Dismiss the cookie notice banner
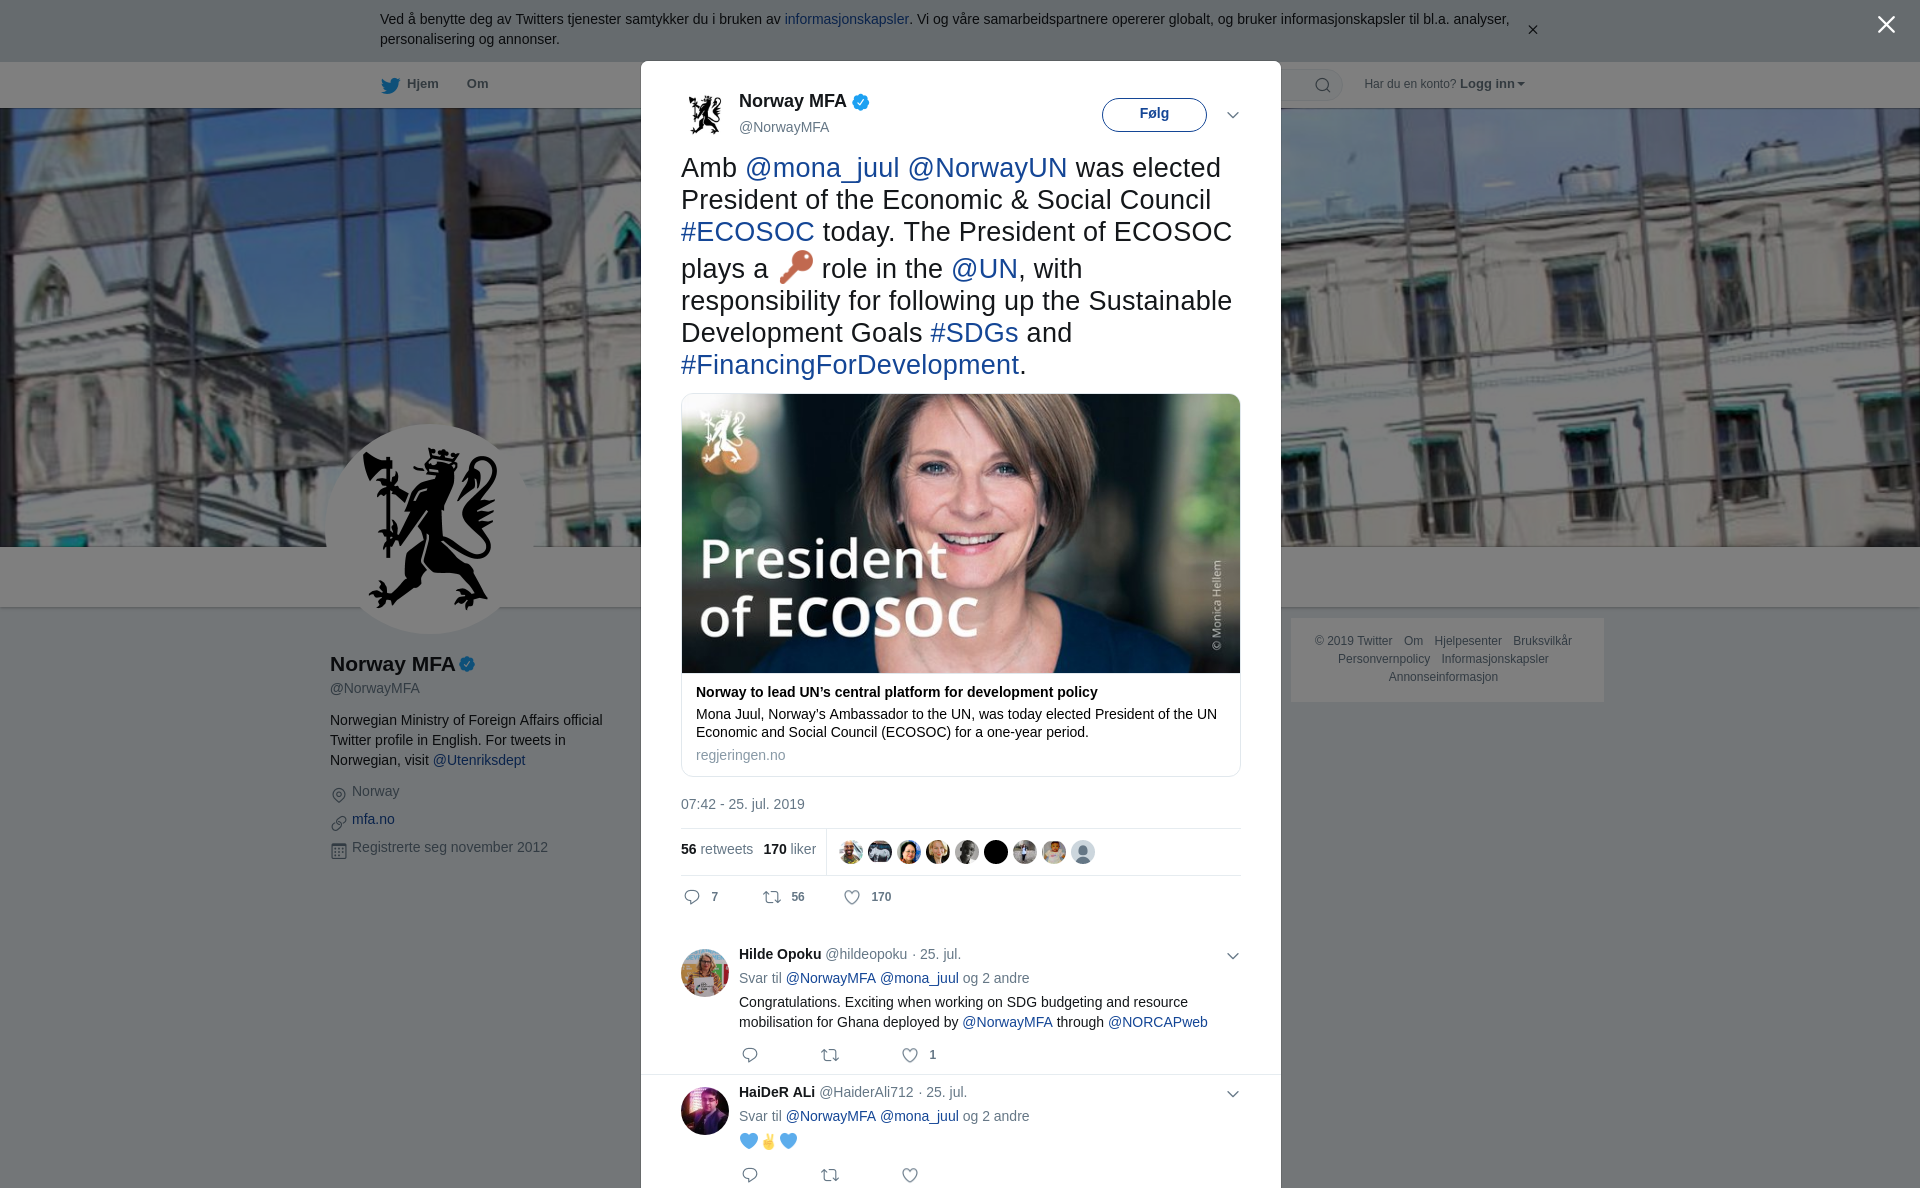 pos(1532,30)
